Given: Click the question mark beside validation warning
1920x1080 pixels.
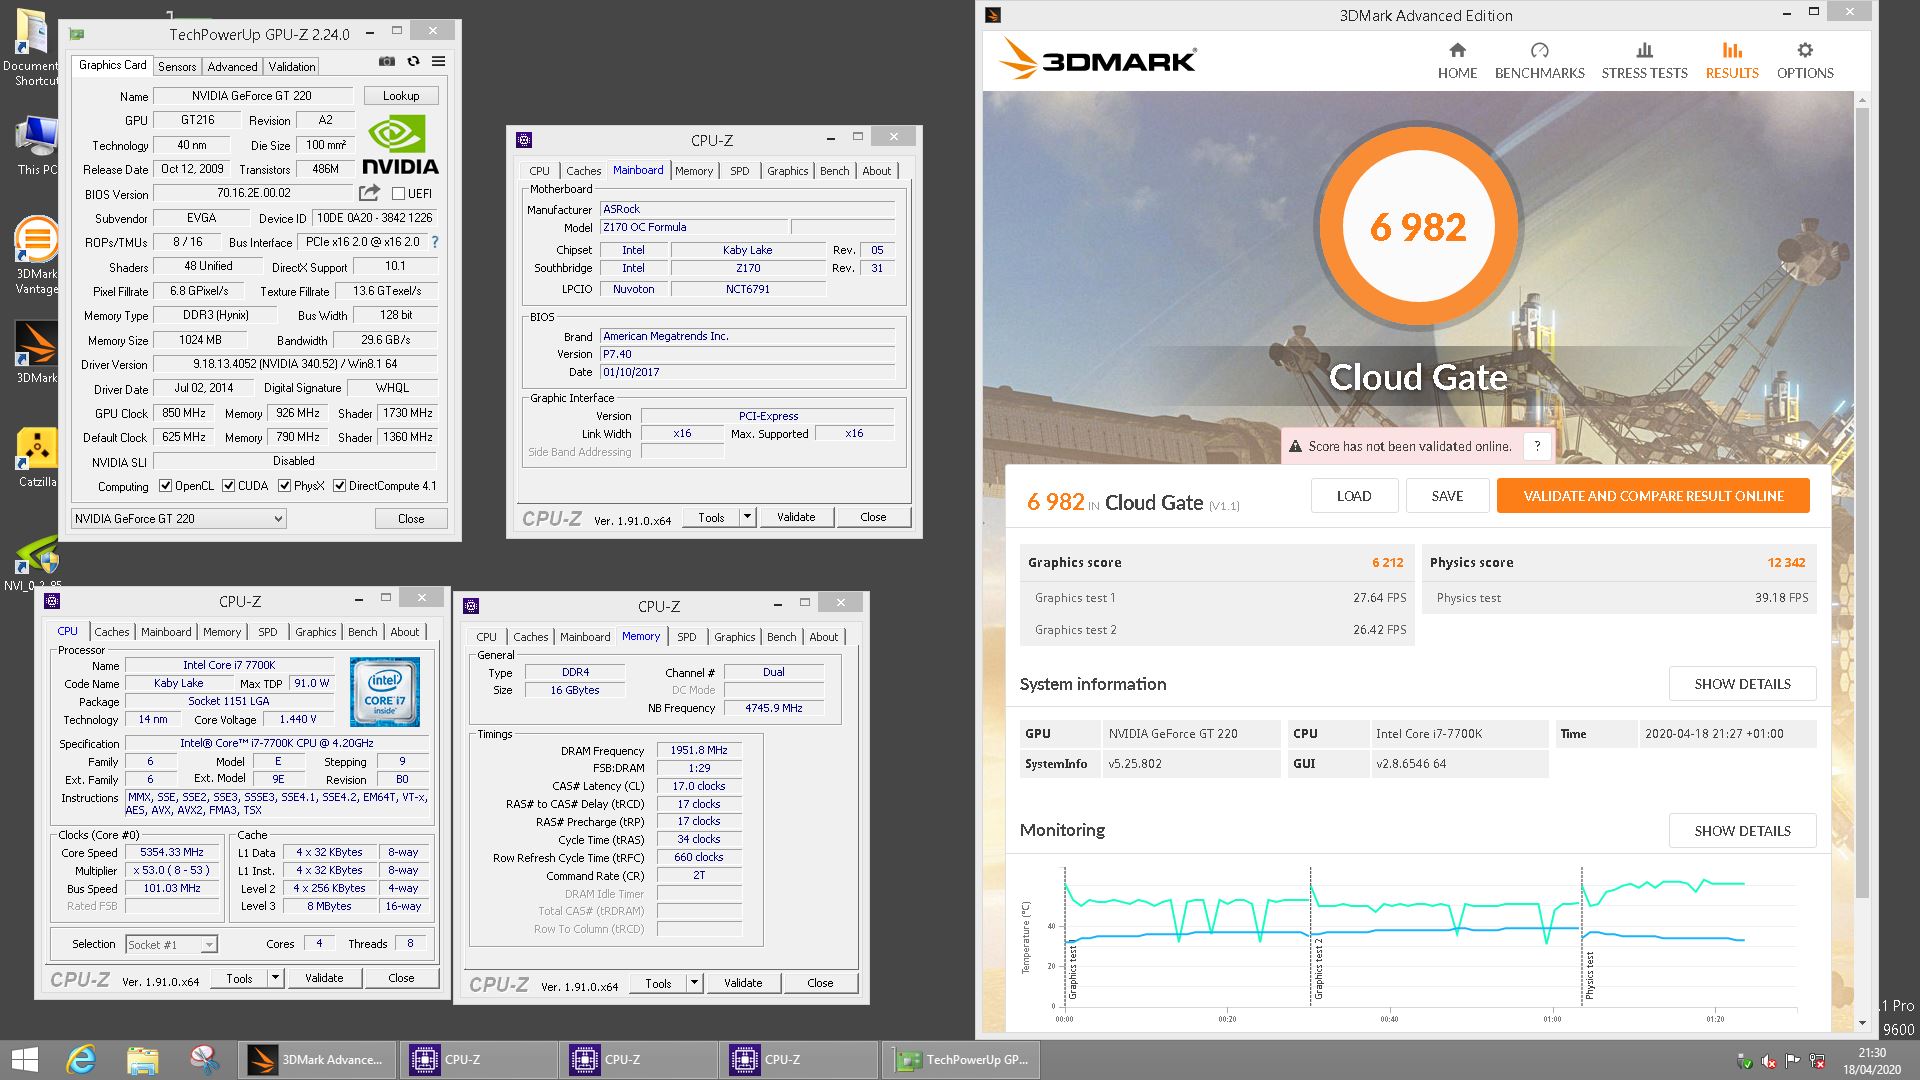Looking at the screenshot, I should [x=1537, y=446].
